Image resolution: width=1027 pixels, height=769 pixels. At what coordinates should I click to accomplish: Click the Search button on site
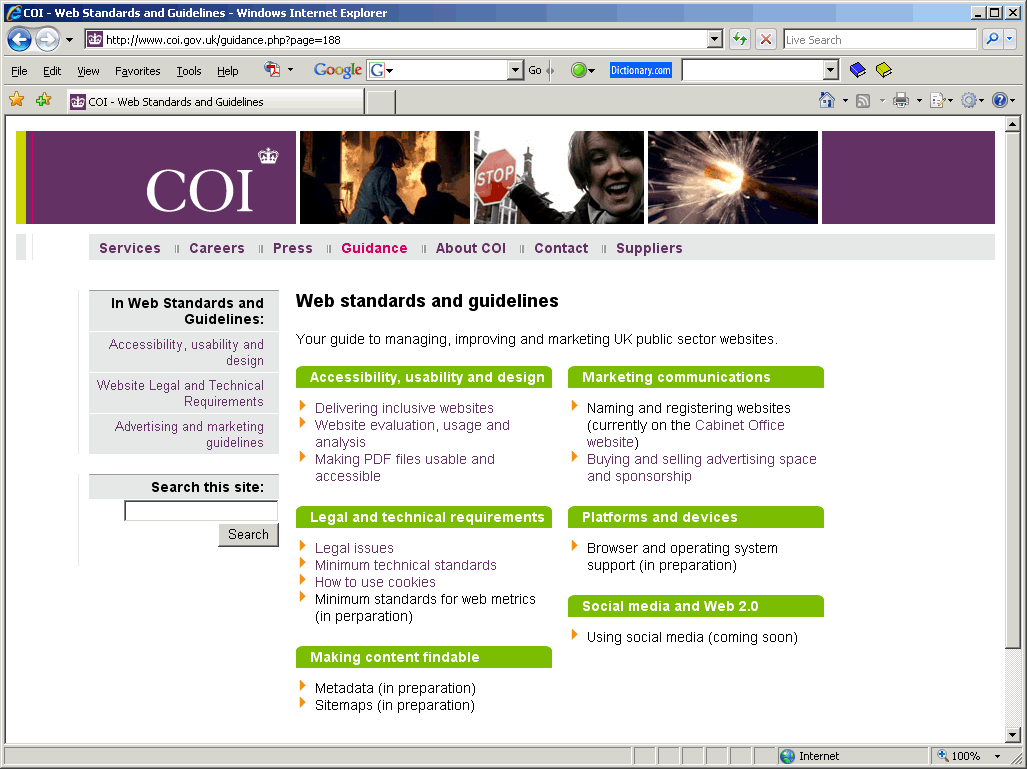click(248, 535)
